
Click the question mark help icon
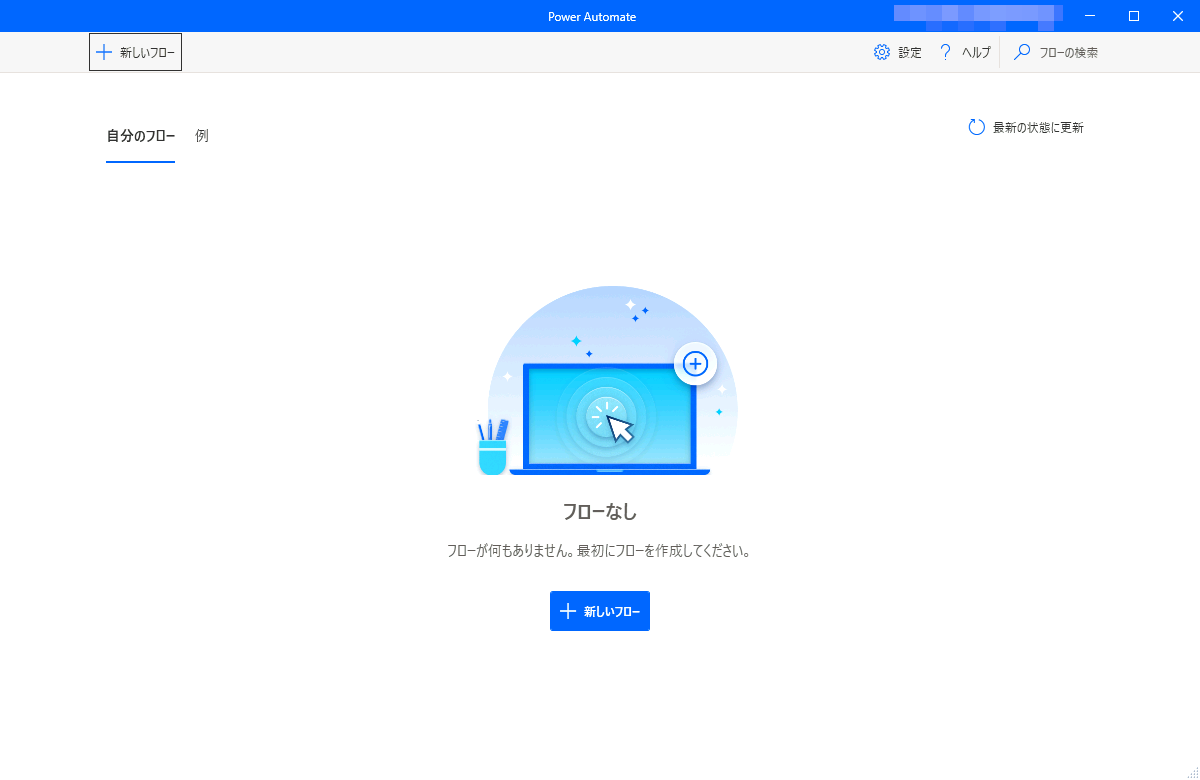945,53
